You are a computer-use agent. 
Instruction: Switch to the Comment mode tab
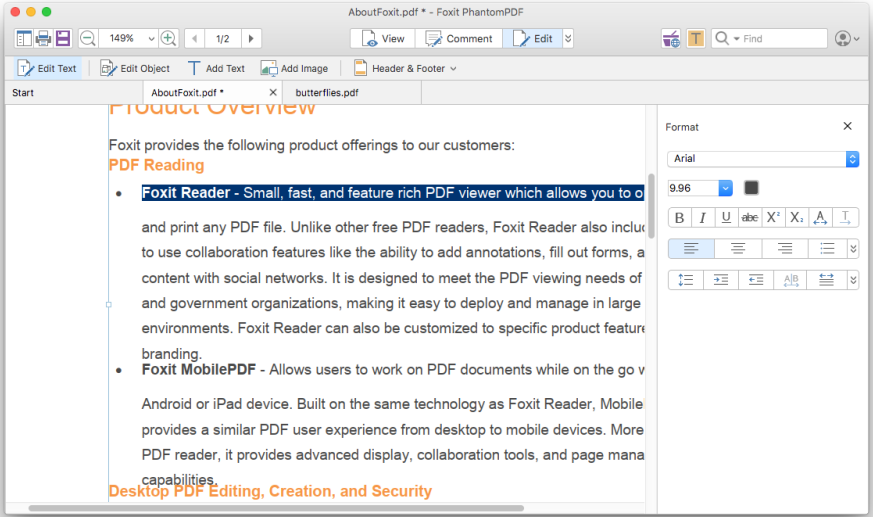point(459,38)
